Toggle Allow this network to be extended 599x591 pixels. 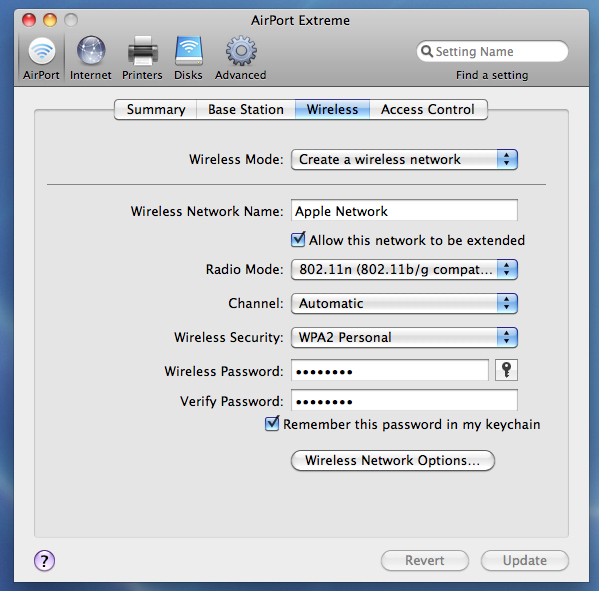point(298,240)
